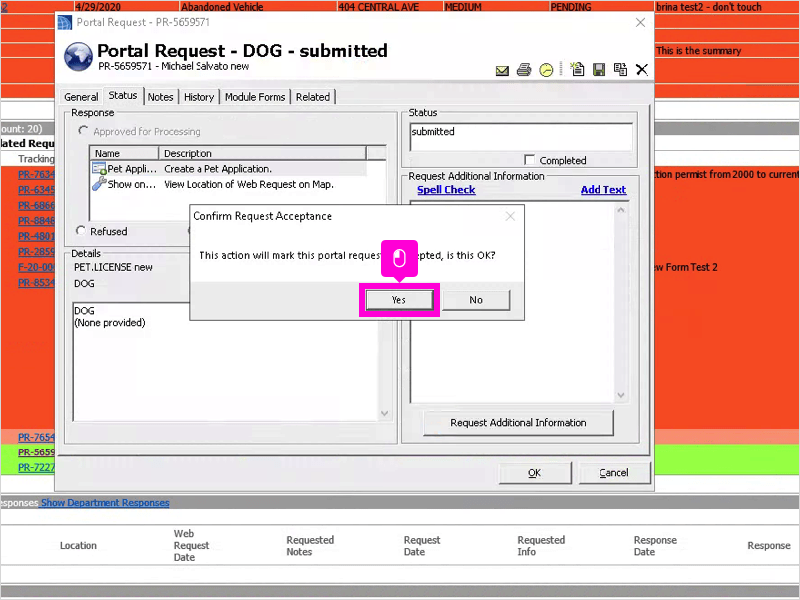
Task: Click the Web Request Date column header
Action: 191,545
